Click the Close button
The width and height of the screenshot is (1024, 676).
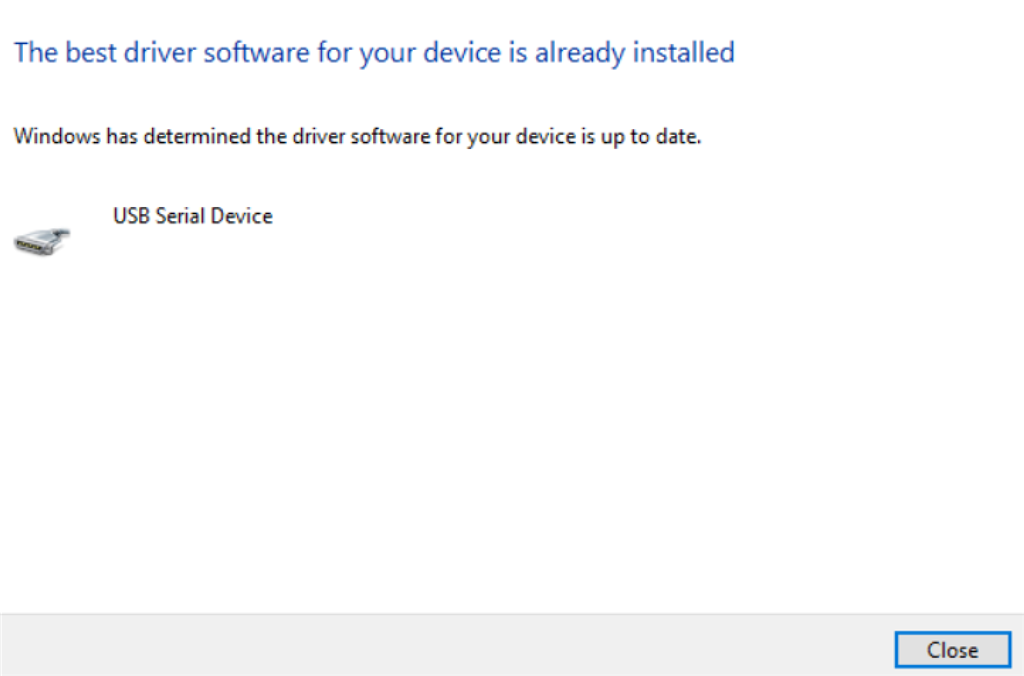(952, 650)
